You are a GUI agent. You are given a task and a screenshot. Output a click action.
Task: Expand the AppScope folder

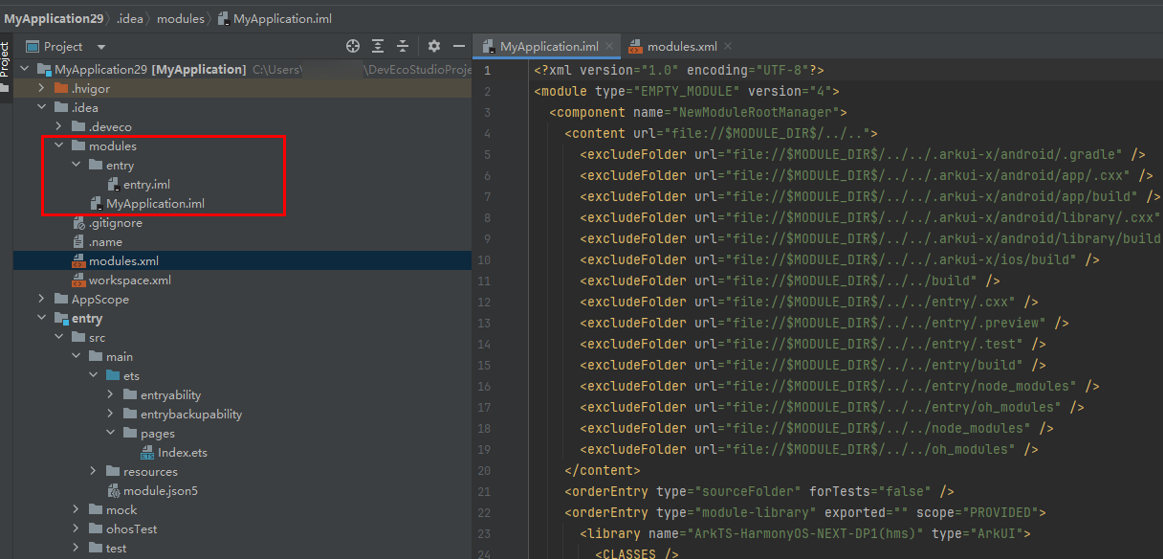42,300
